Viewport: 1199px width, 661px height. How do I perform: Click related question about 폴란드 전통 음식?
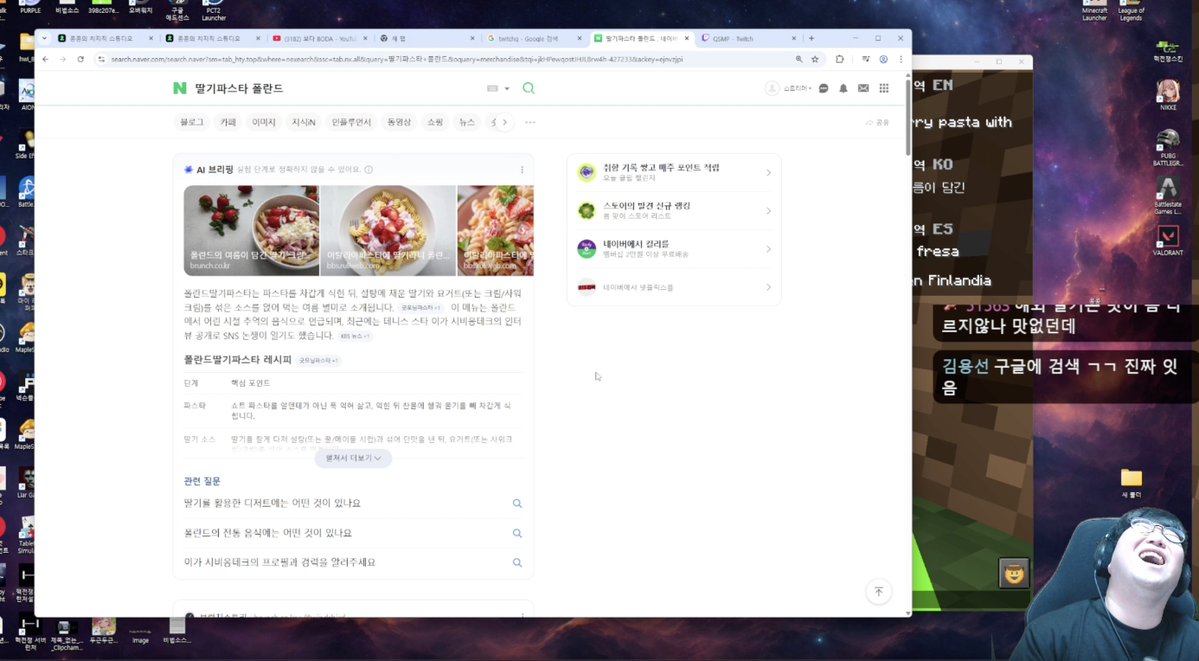268,533
